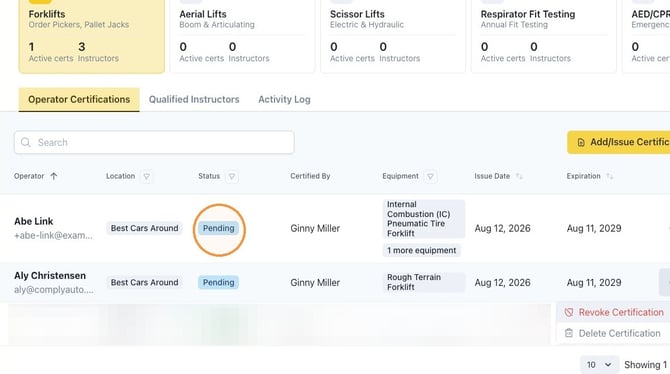The width and height of the screenshot is (670, 374).
Task: Choose Delete Certification from the menu
Action: click(613, 333)
